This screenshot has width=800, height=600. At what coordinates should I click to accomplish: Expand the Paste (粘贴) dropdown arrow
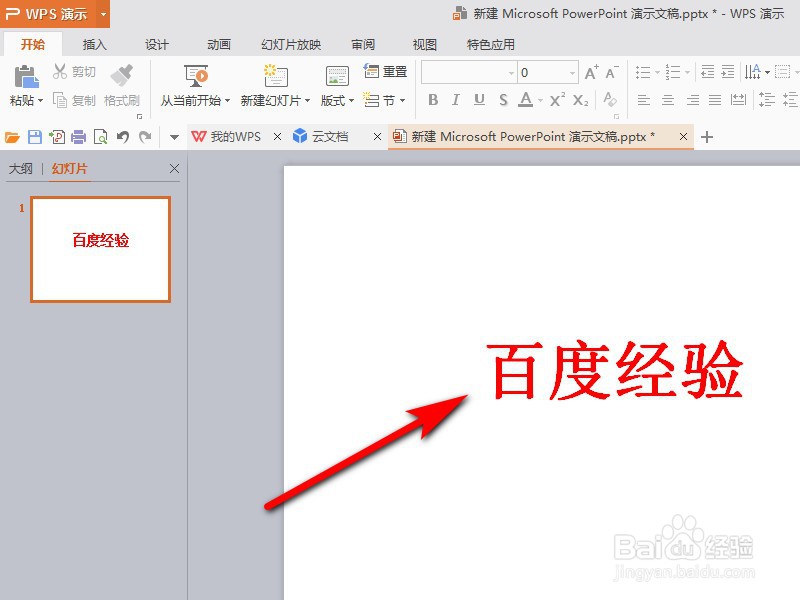tap(40, 101)
